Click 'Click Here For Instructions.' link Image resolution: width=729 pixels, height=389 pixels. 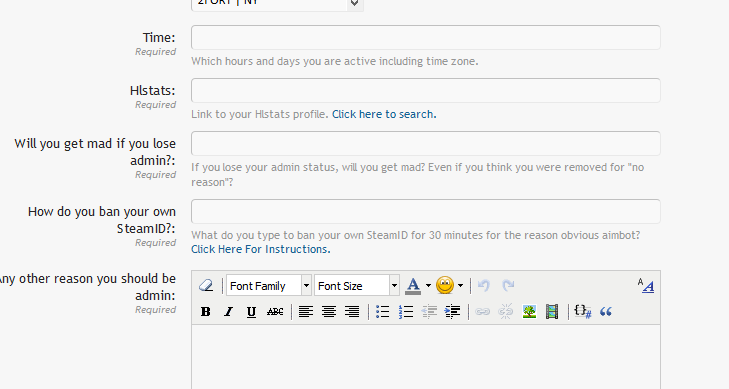(261, 249)
